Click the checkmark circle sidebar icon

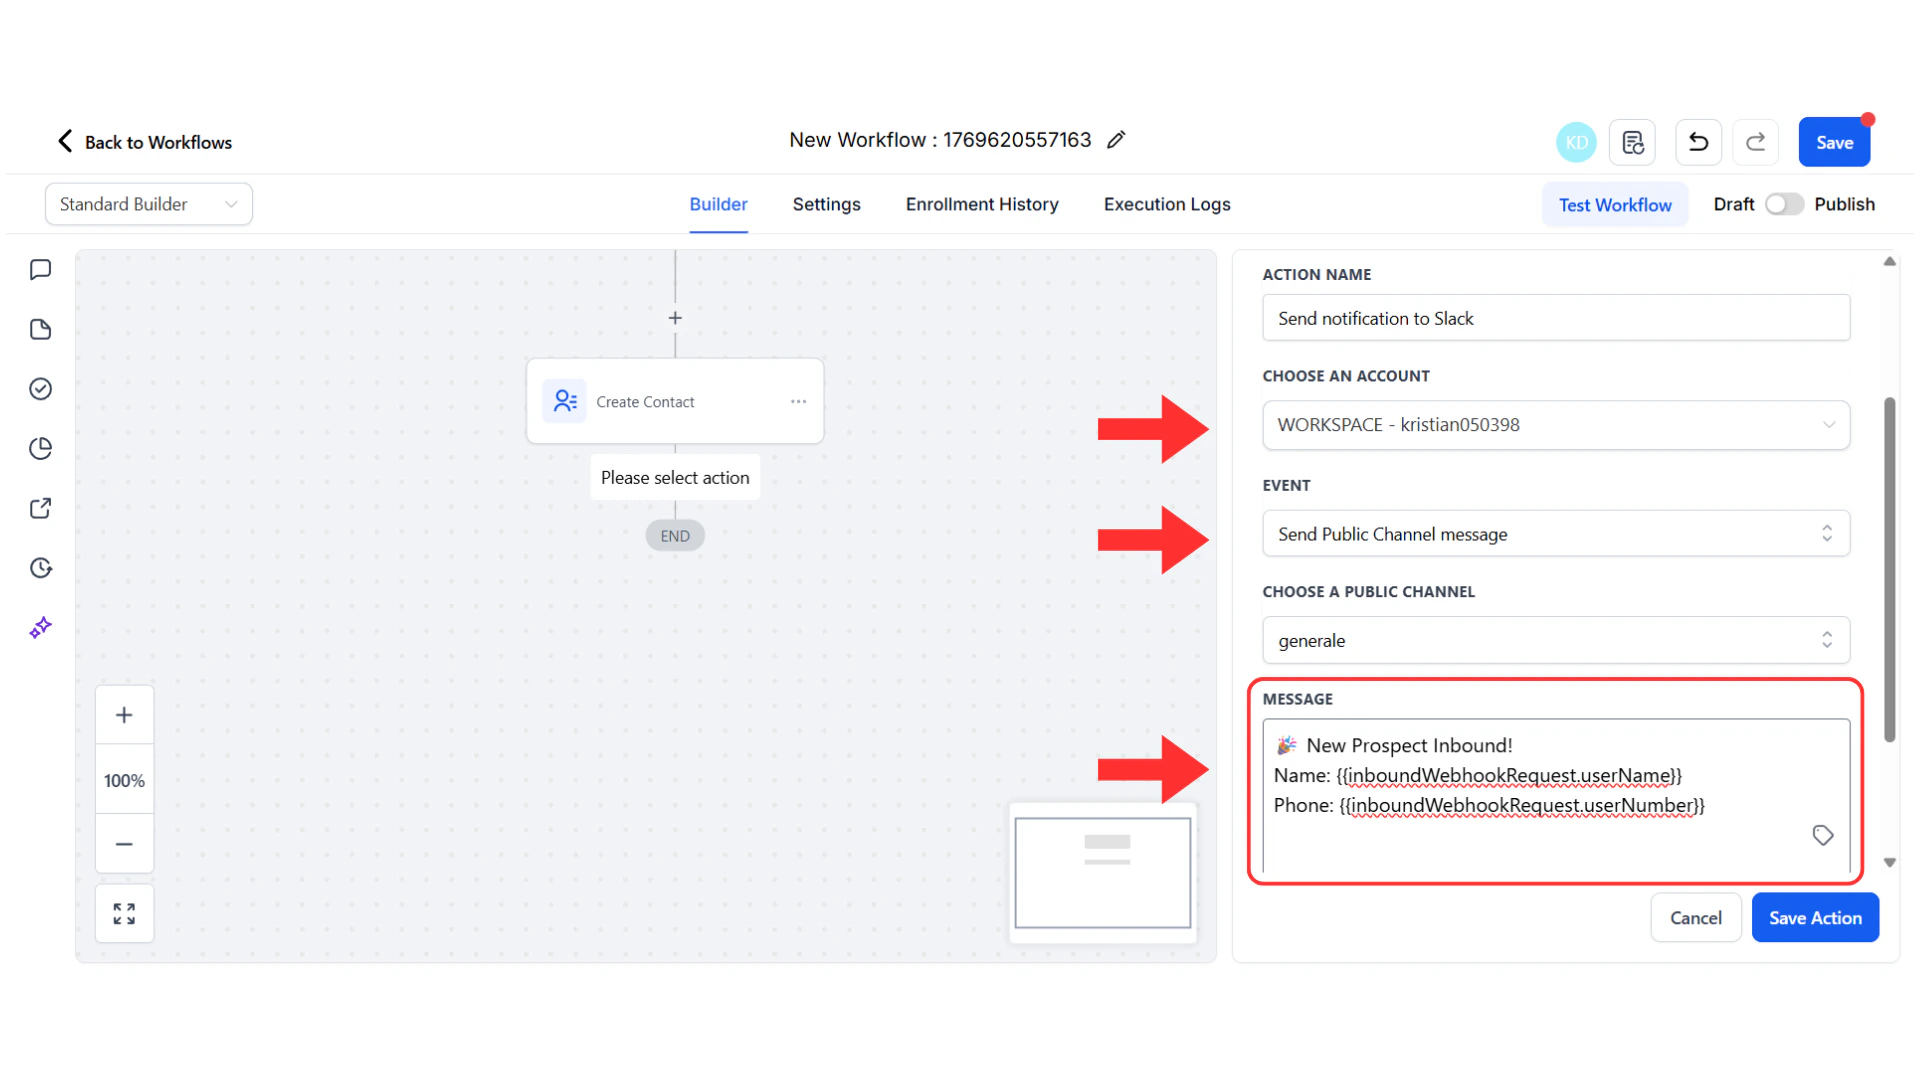click(40, 388)
